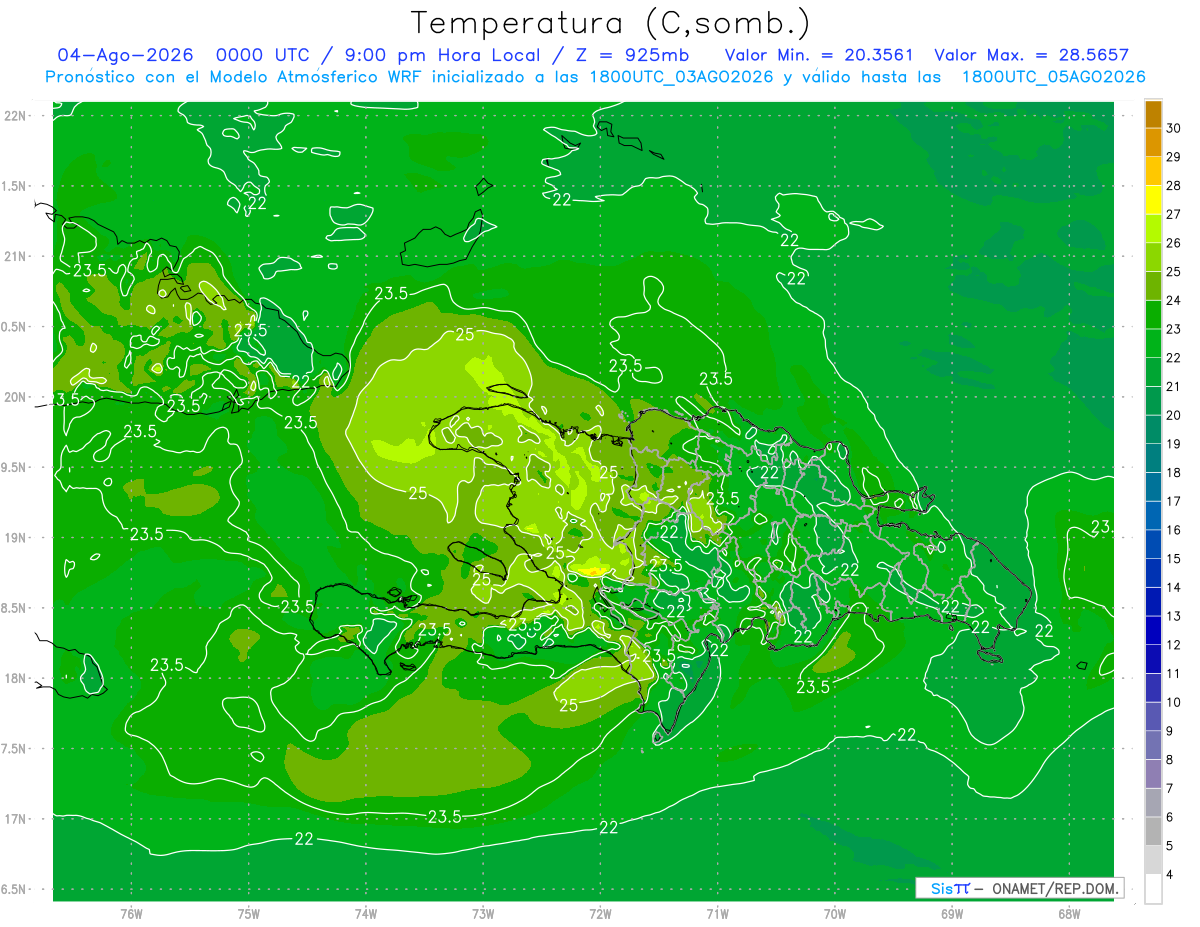
Task: Click the "22N" latitude axis label
Action: [16, 116]
